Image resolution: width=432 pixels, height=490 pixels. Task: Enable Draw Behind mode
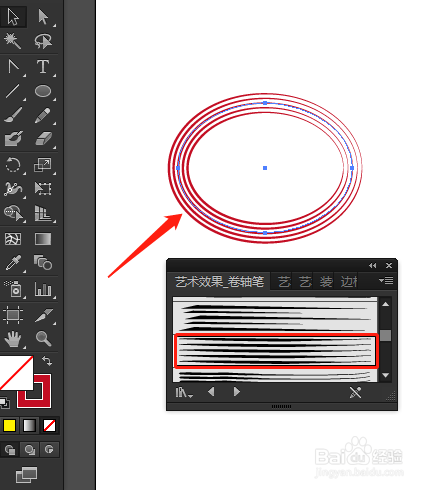(x=30, y=450)
